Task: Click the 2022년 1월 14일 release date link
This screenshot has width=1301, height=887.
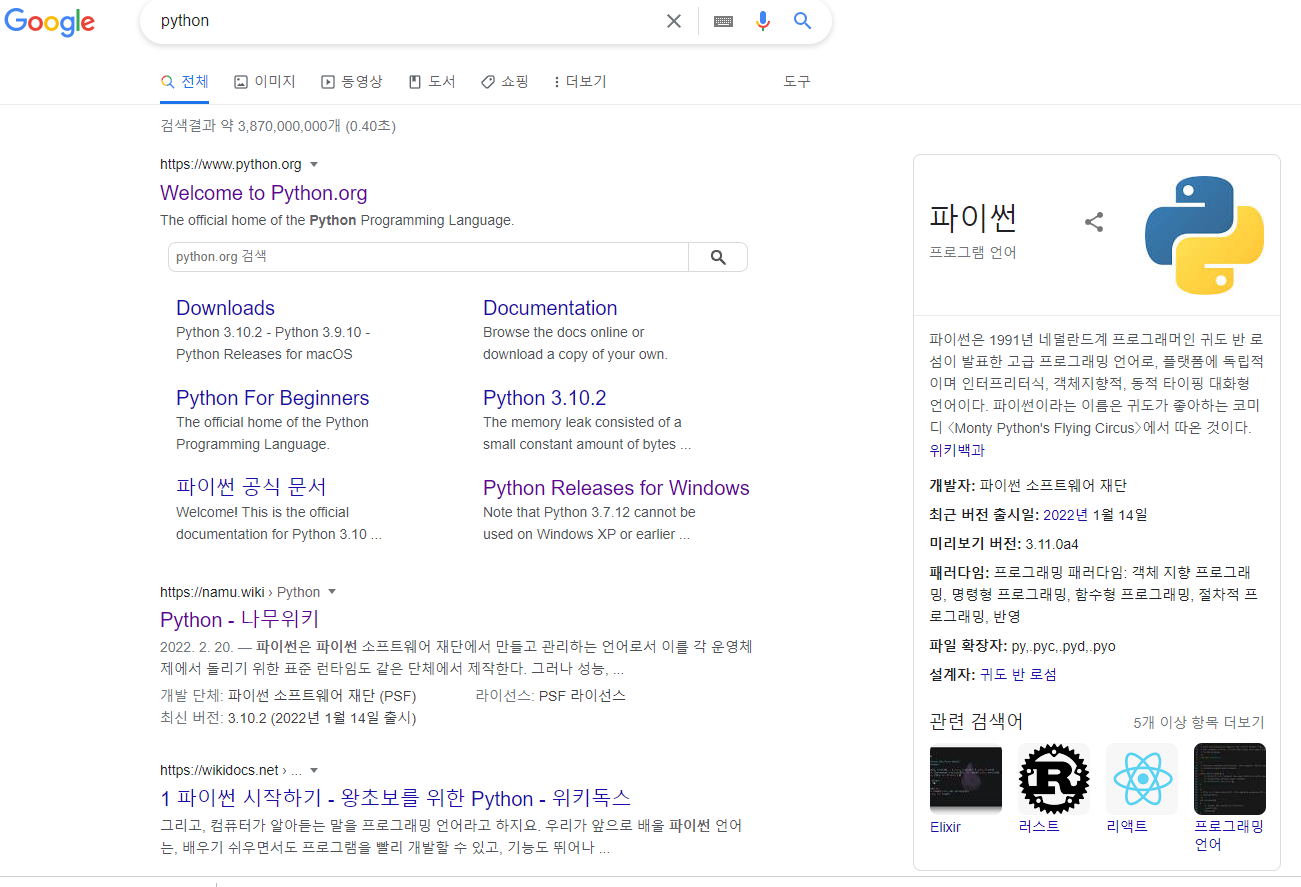Action: click(x=1095, y=515)
